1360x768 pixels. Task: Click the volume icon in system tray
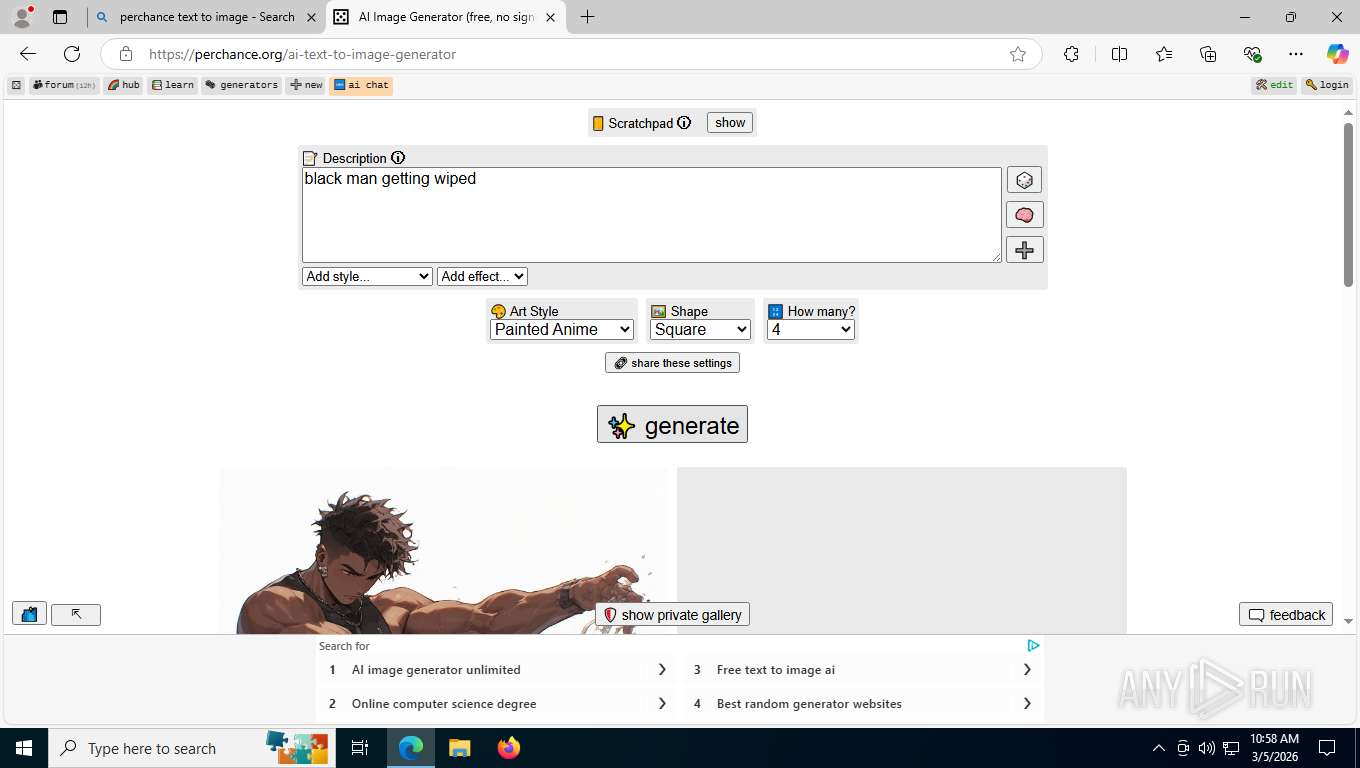click(x=1207, y=748)
